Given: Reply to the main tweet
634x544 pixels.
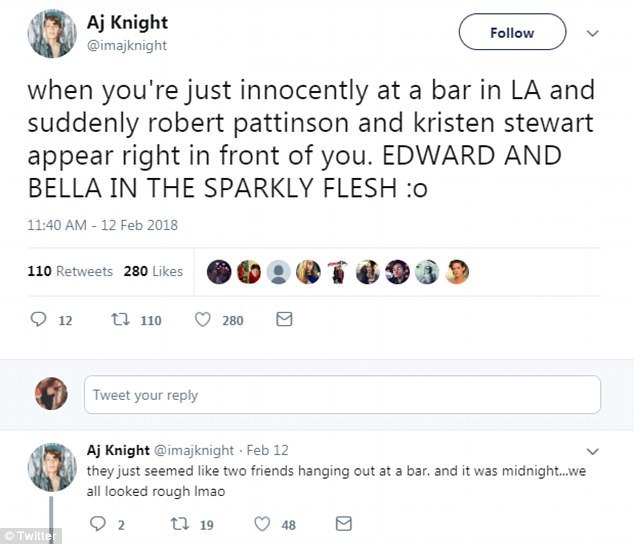Looking at the screenshot, I should [39, 320].
